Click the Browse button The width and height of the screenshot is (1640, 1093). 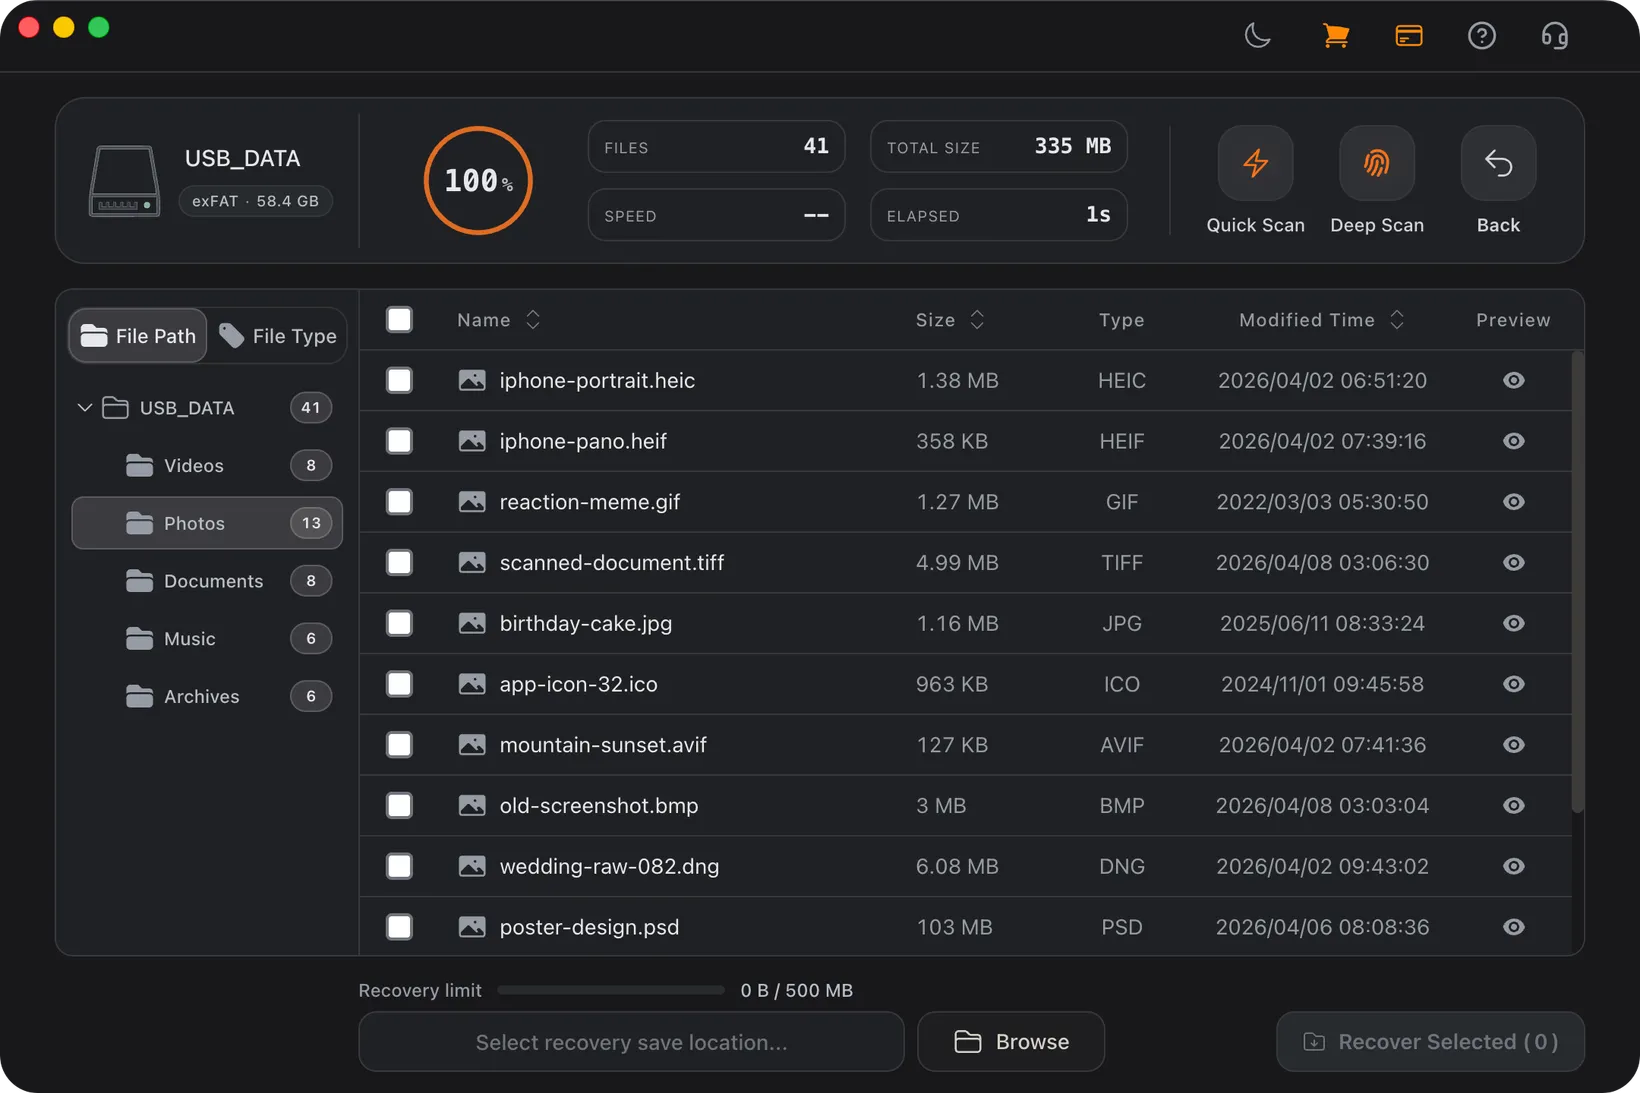pyautogui.click(x=1011, y=1042)
